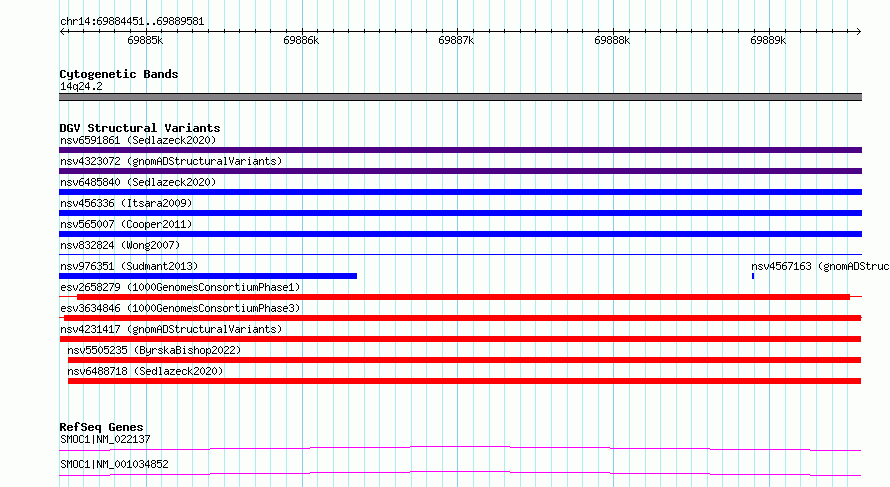Select nsv832824 (Wong2007) label

[120, 245]
